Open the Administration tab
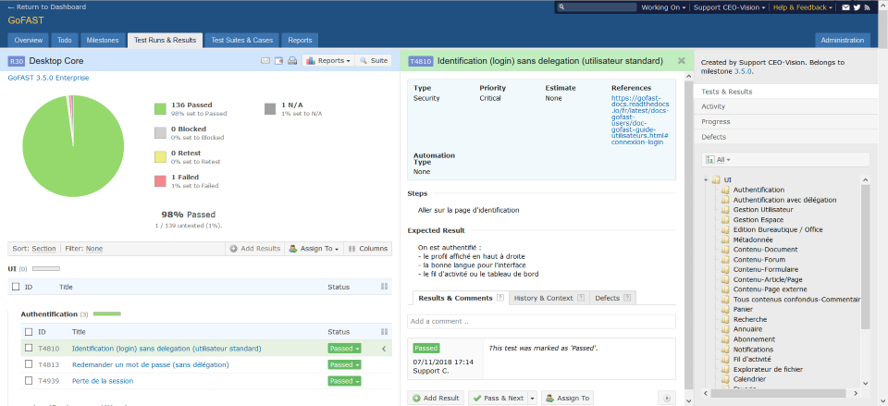 pos(843,40)
